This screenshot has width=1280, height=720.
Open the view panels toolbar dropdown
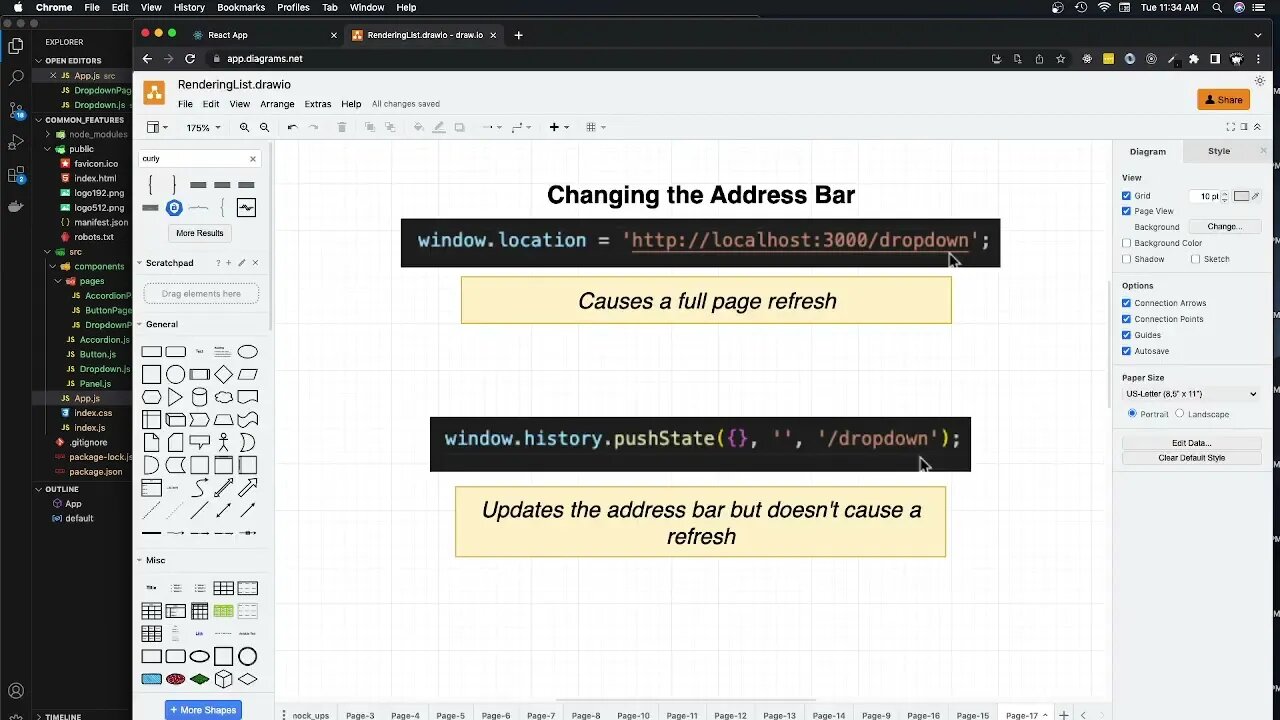(157, 127)
